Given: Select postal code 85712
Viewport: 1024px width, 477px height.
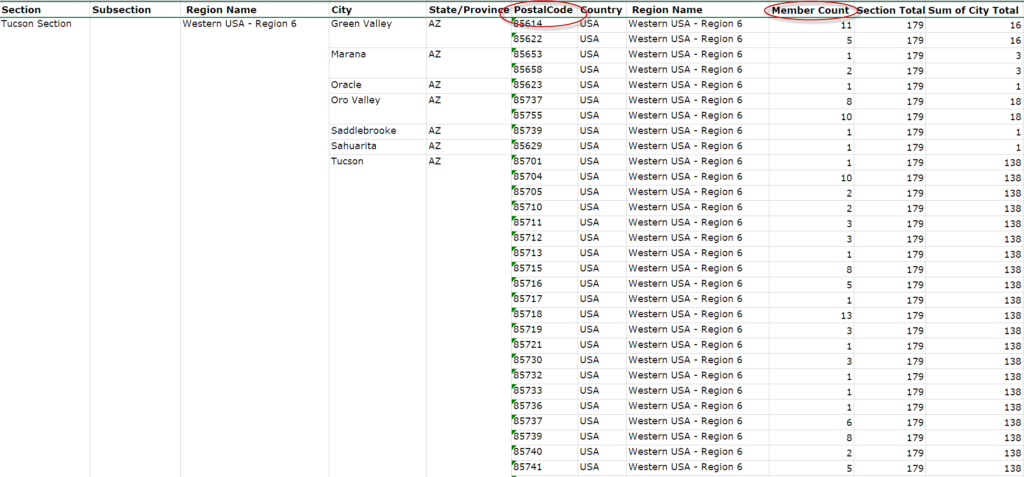Looking at the screenshot, I should [528, 238].
